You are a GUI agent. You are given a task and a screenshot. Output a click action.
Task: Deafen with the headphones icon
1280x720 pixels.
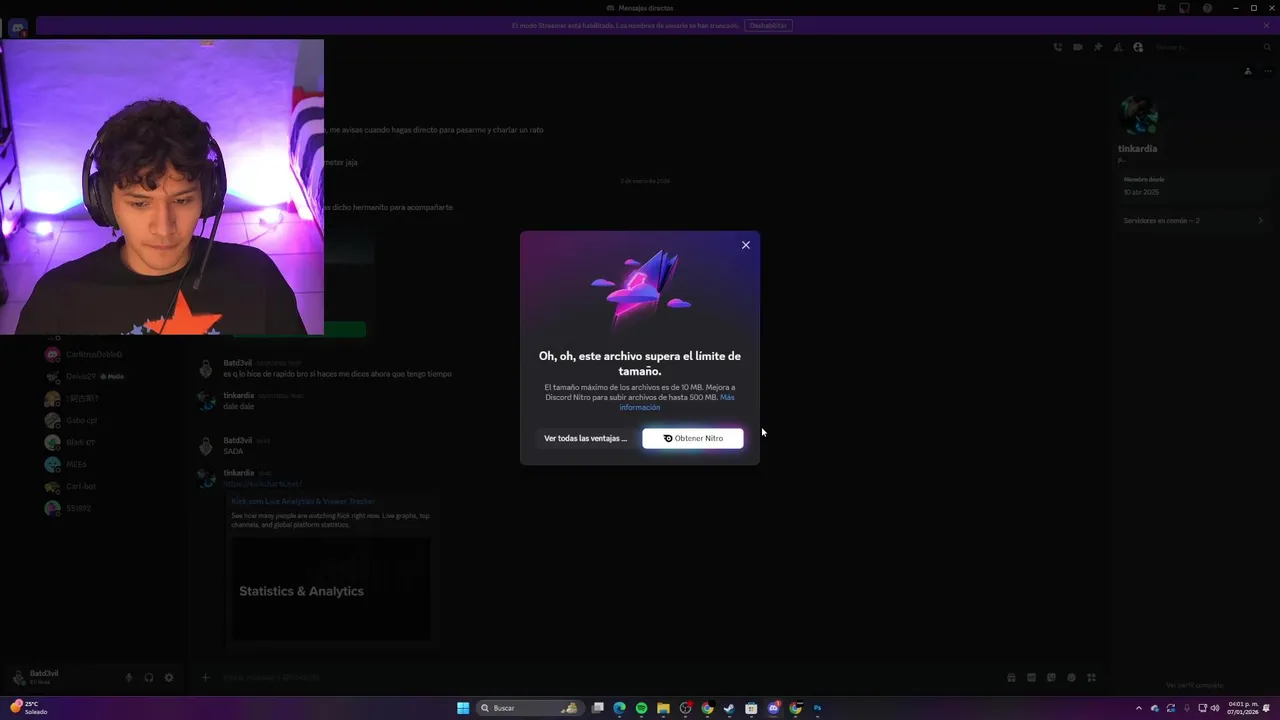click(x=148, y=677)
